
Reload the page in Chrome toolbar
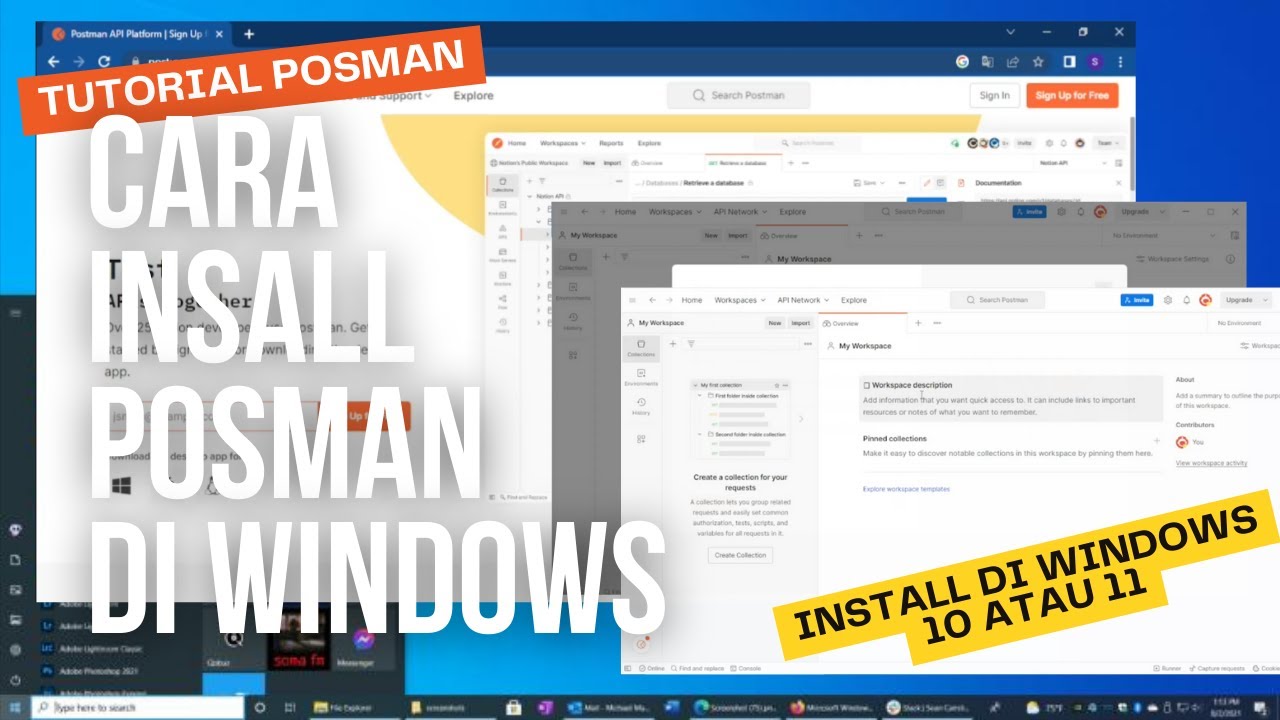coord(105,61)
